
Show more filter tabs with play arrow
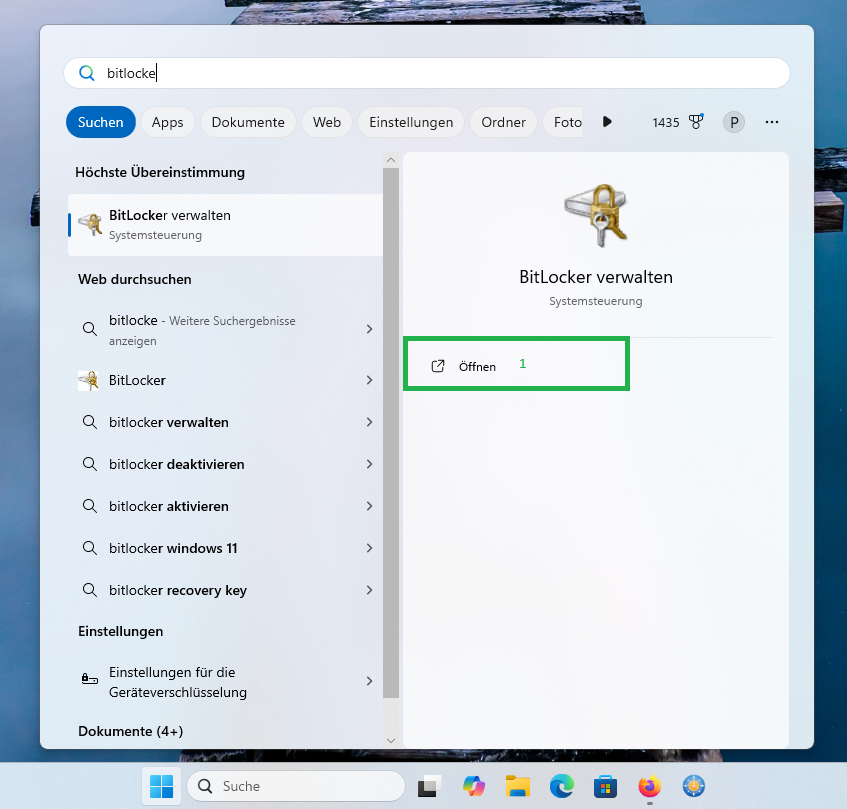[x=607, y=122]
